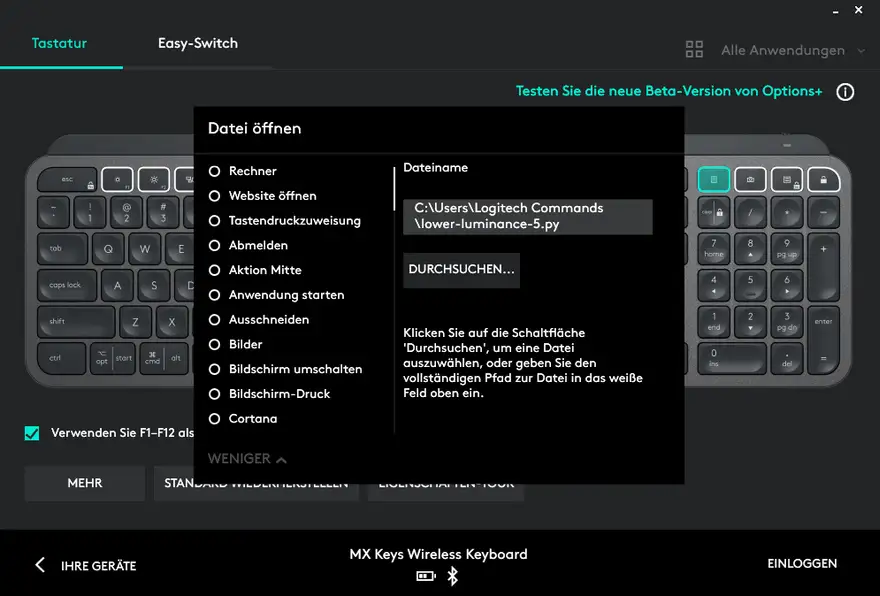Viewport: 880px width, 596px height.
Task: Click the application grid icon
Action: click(x=694, y=49)
